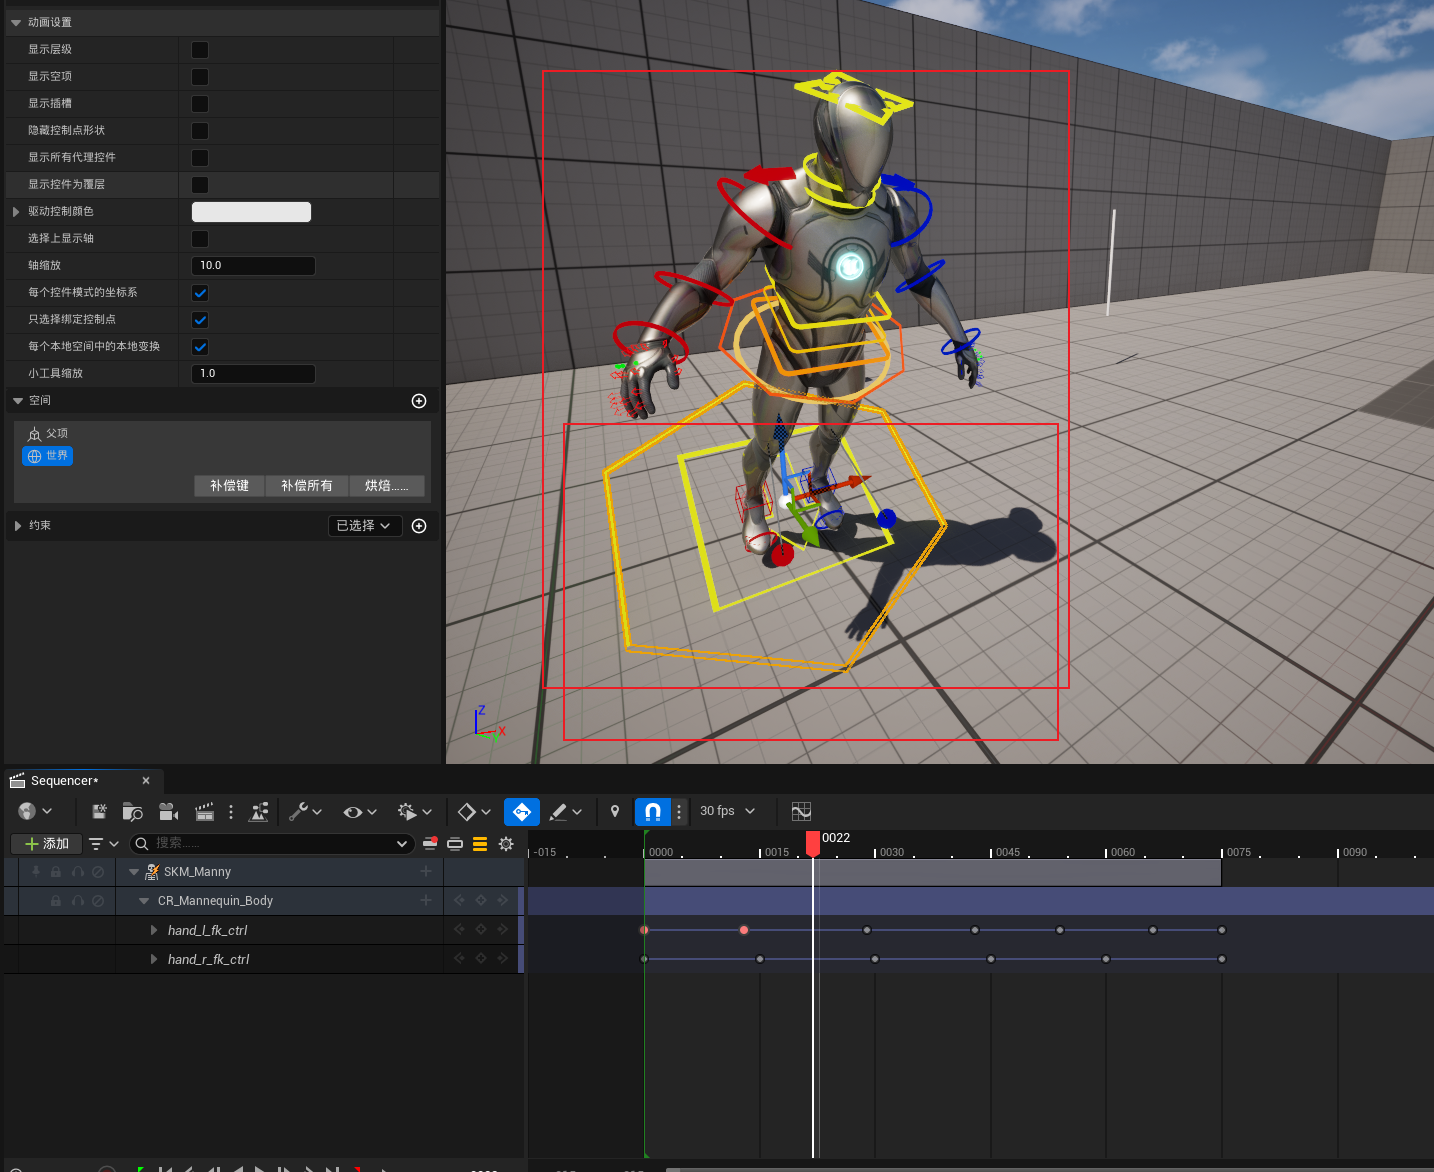Jump to previous key on CR_Mannequin_Body row
Screen dimensions: 1434x1172
[460, 901]
